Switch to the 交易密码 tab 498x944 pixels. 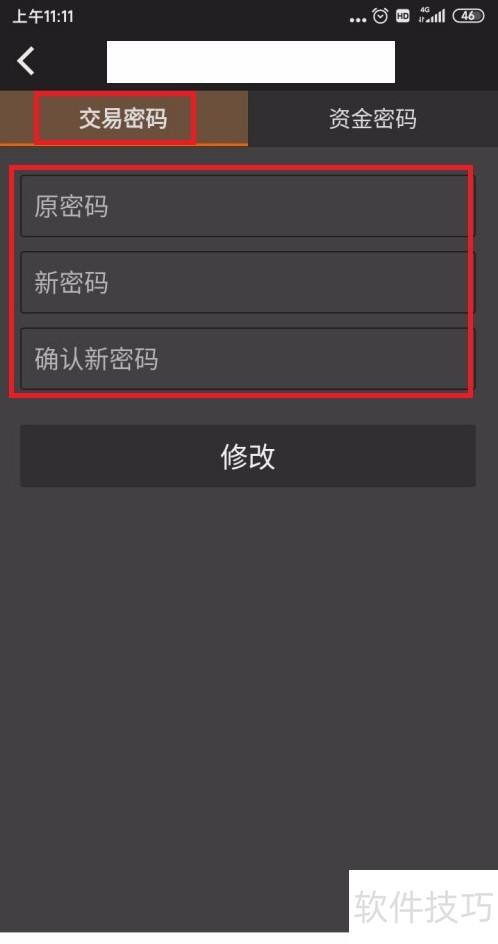(123, 118)
